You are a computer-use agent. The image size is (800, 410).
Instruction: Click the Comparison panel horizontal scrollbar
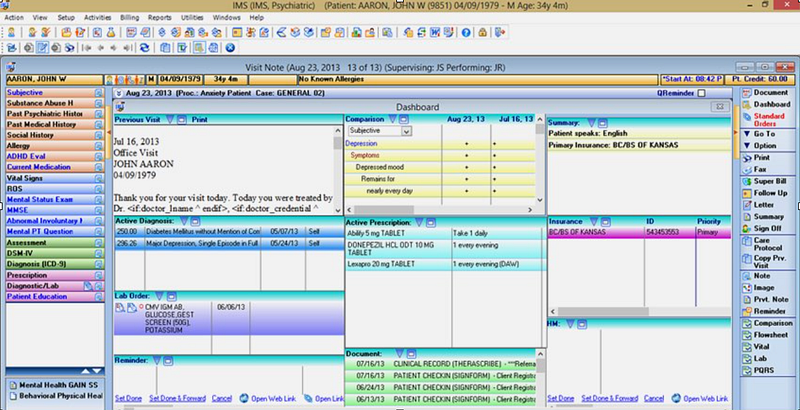440,210
